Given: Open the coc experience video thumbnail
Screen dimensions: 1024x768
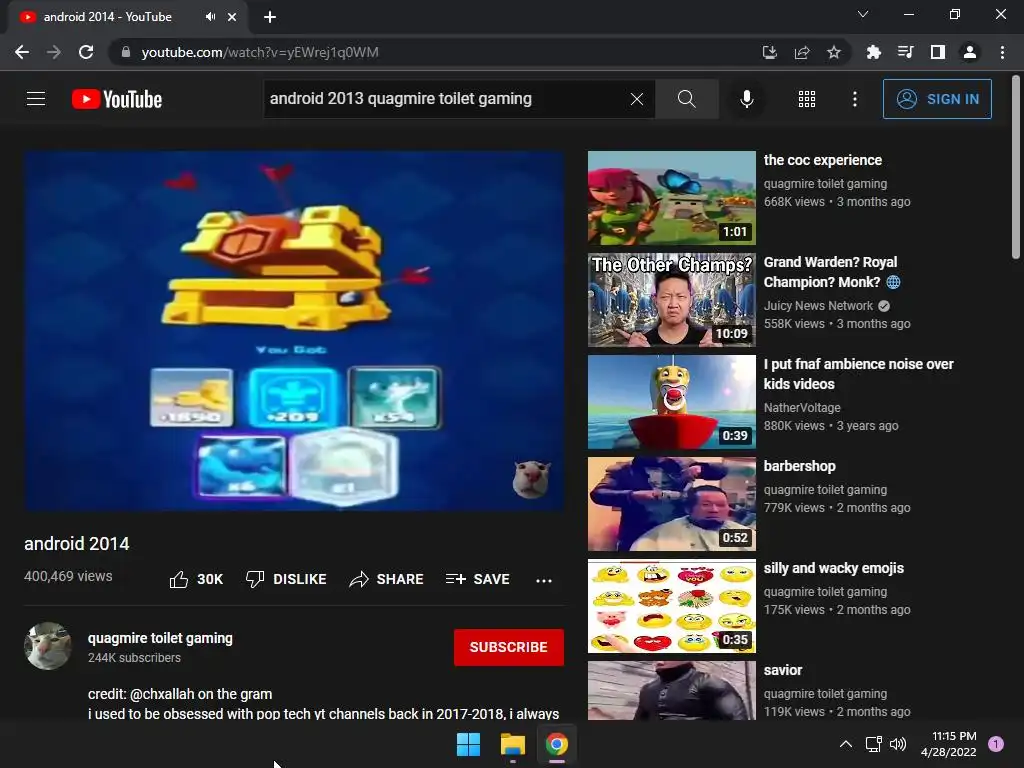Looking at the screenshot, I should click(x=671, y=198).
